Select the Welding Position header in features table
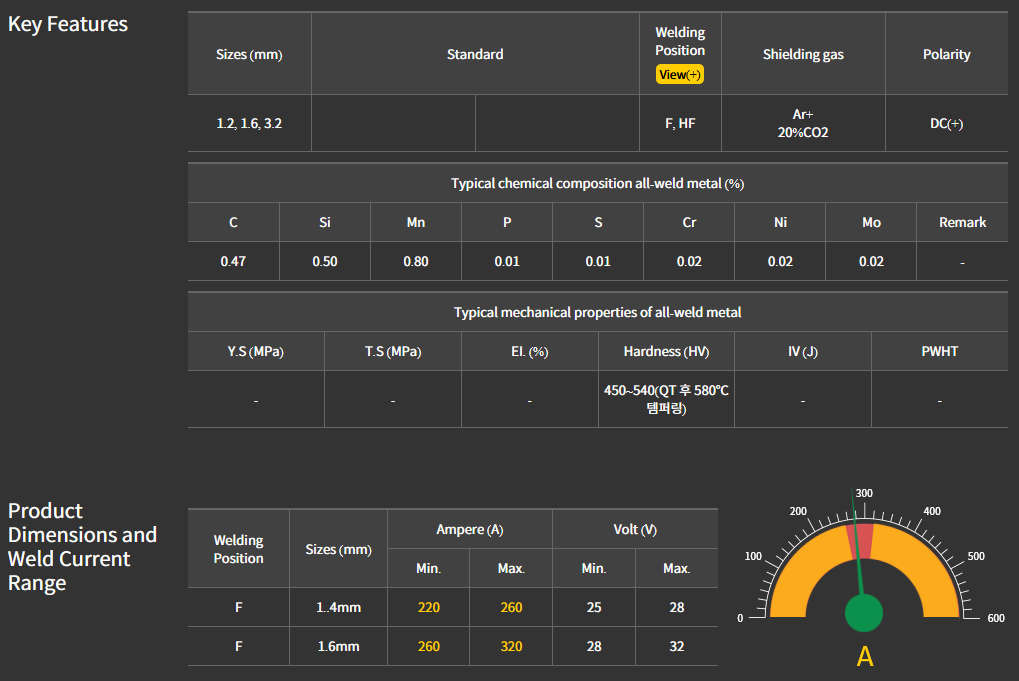The width and height of the screenshot is (1019, 681). [x=680, y=42]
